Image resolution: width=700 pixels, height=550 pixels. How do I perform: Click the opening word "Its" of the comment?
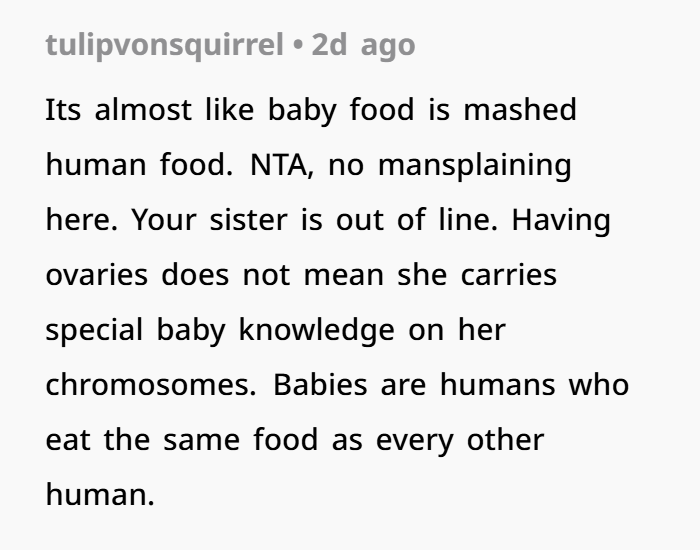[64, 110]
